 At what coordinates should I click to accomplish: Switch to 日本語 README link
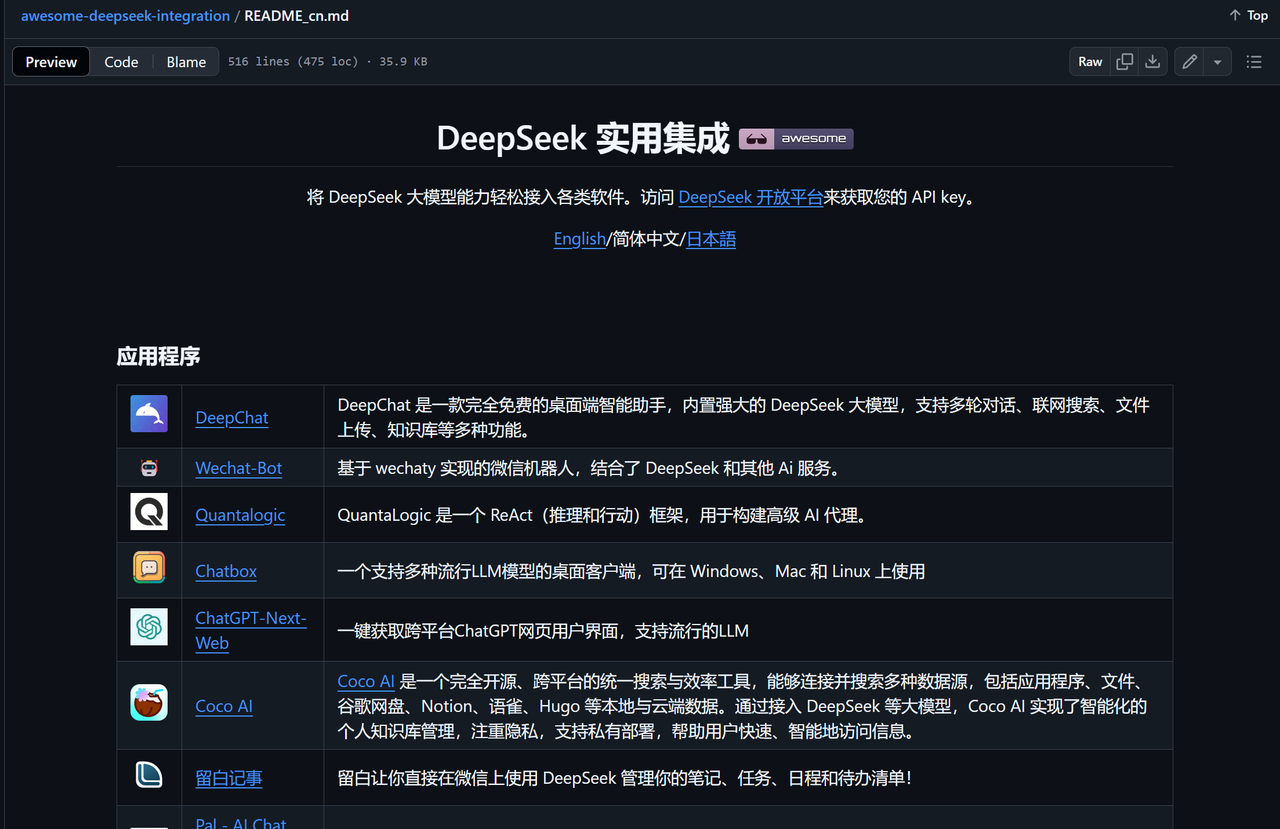click(711, 239)
